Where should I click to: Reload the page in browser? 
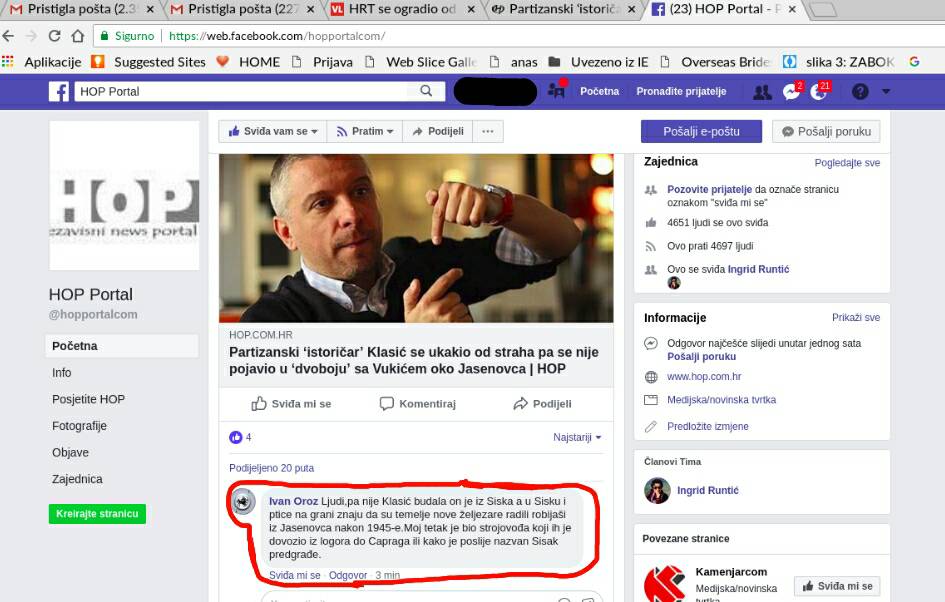52,36
